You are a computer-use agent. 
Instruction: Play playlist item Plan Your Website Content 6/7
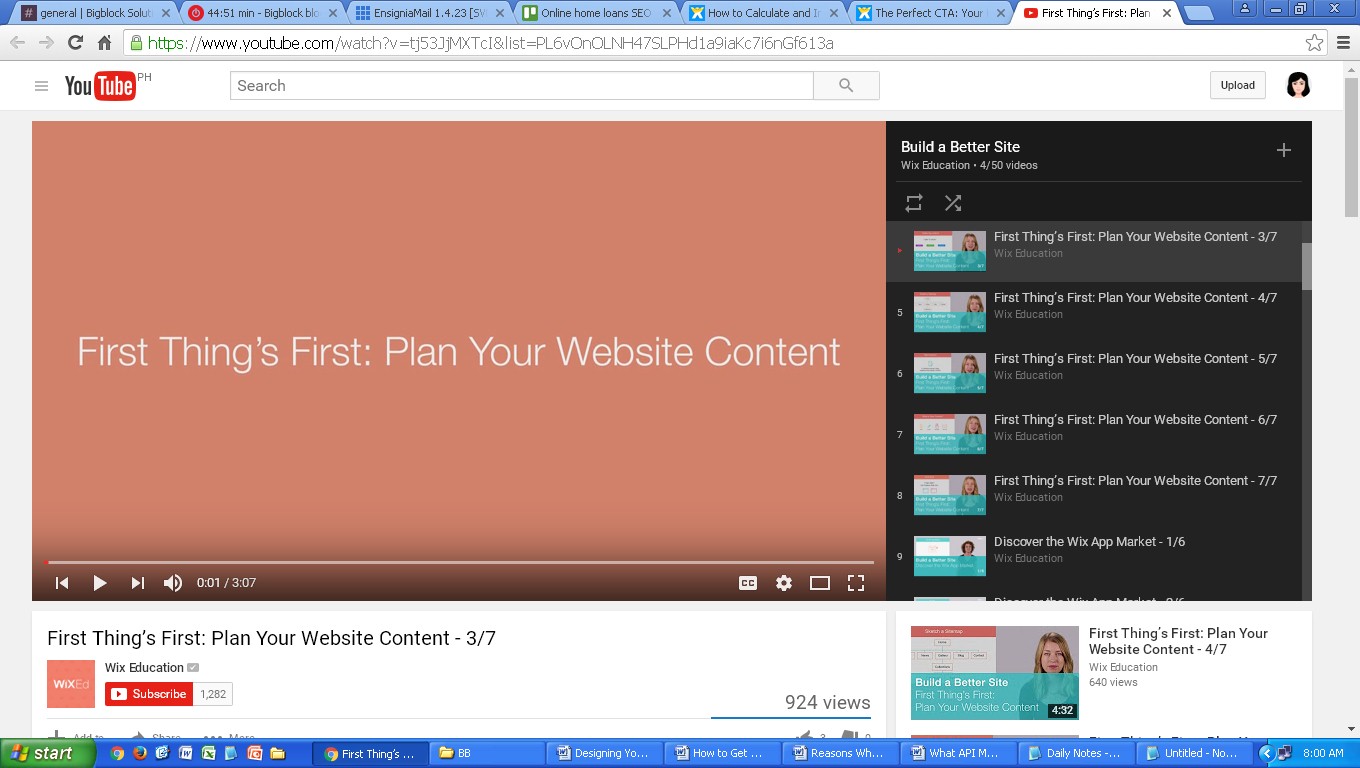1095,435
